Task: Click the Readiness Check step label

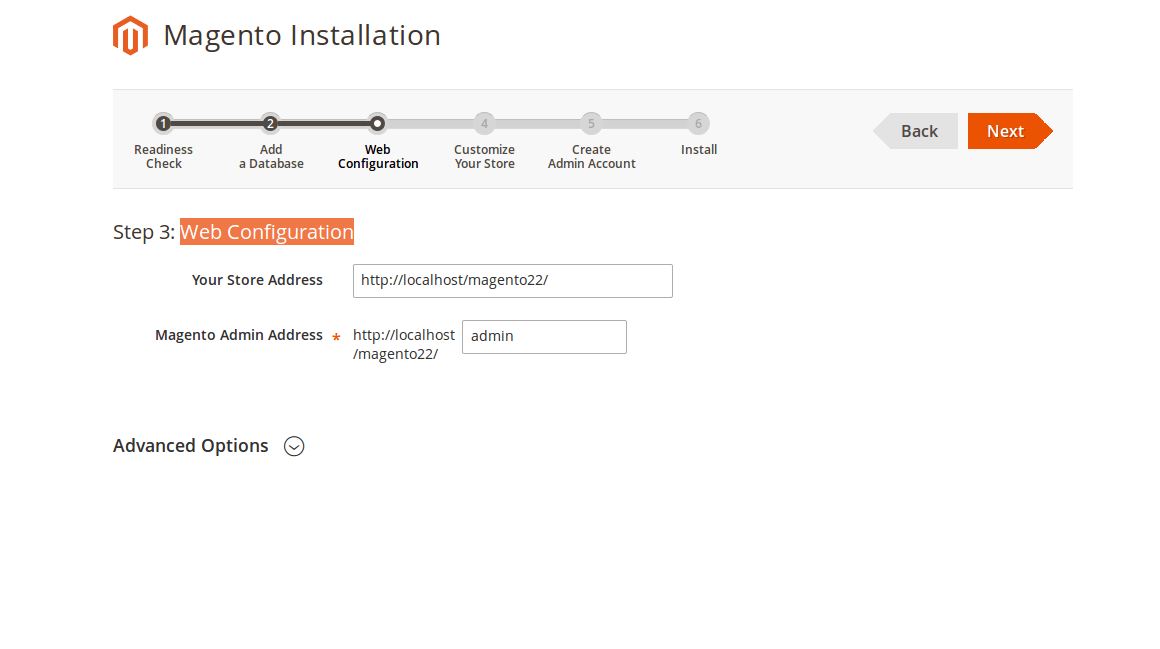Action: pyautogui.click(x=163, y=156)
